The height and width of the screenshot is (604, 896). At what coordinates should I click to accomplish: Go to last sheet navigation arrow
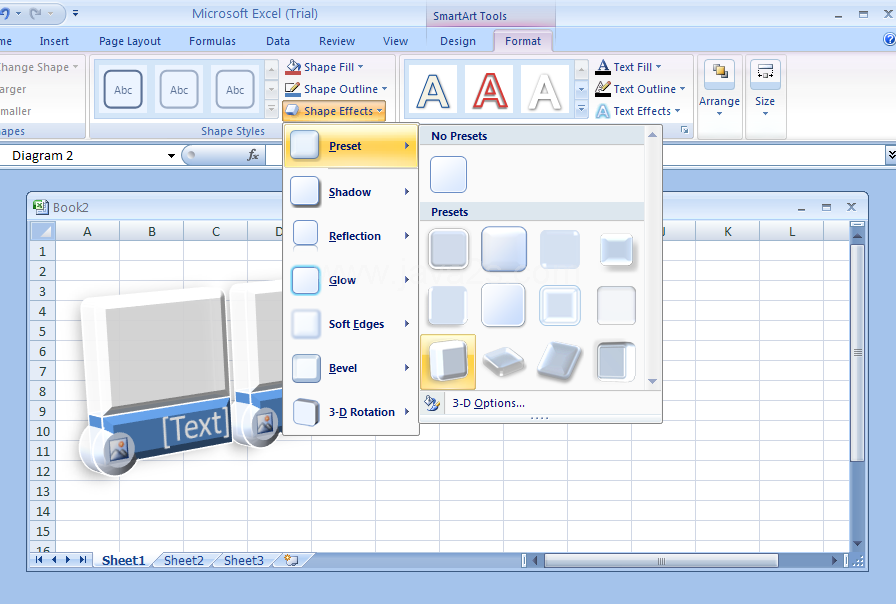pos(83,560)
